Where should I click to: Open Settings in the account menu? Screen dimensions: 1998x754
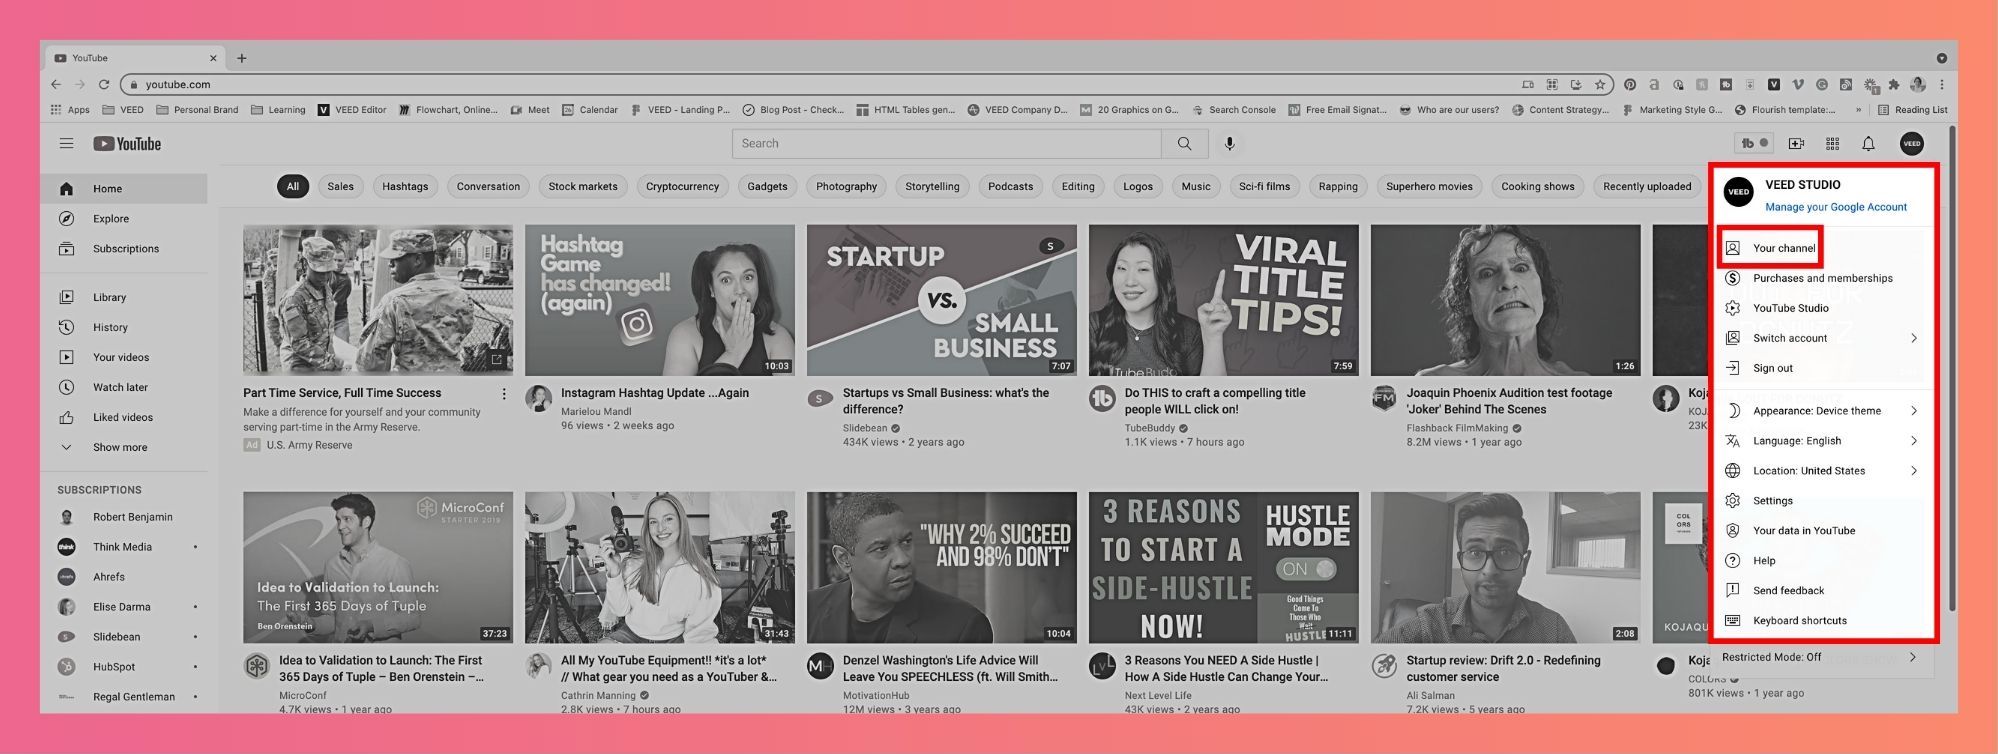click(x=1823, y=501)
